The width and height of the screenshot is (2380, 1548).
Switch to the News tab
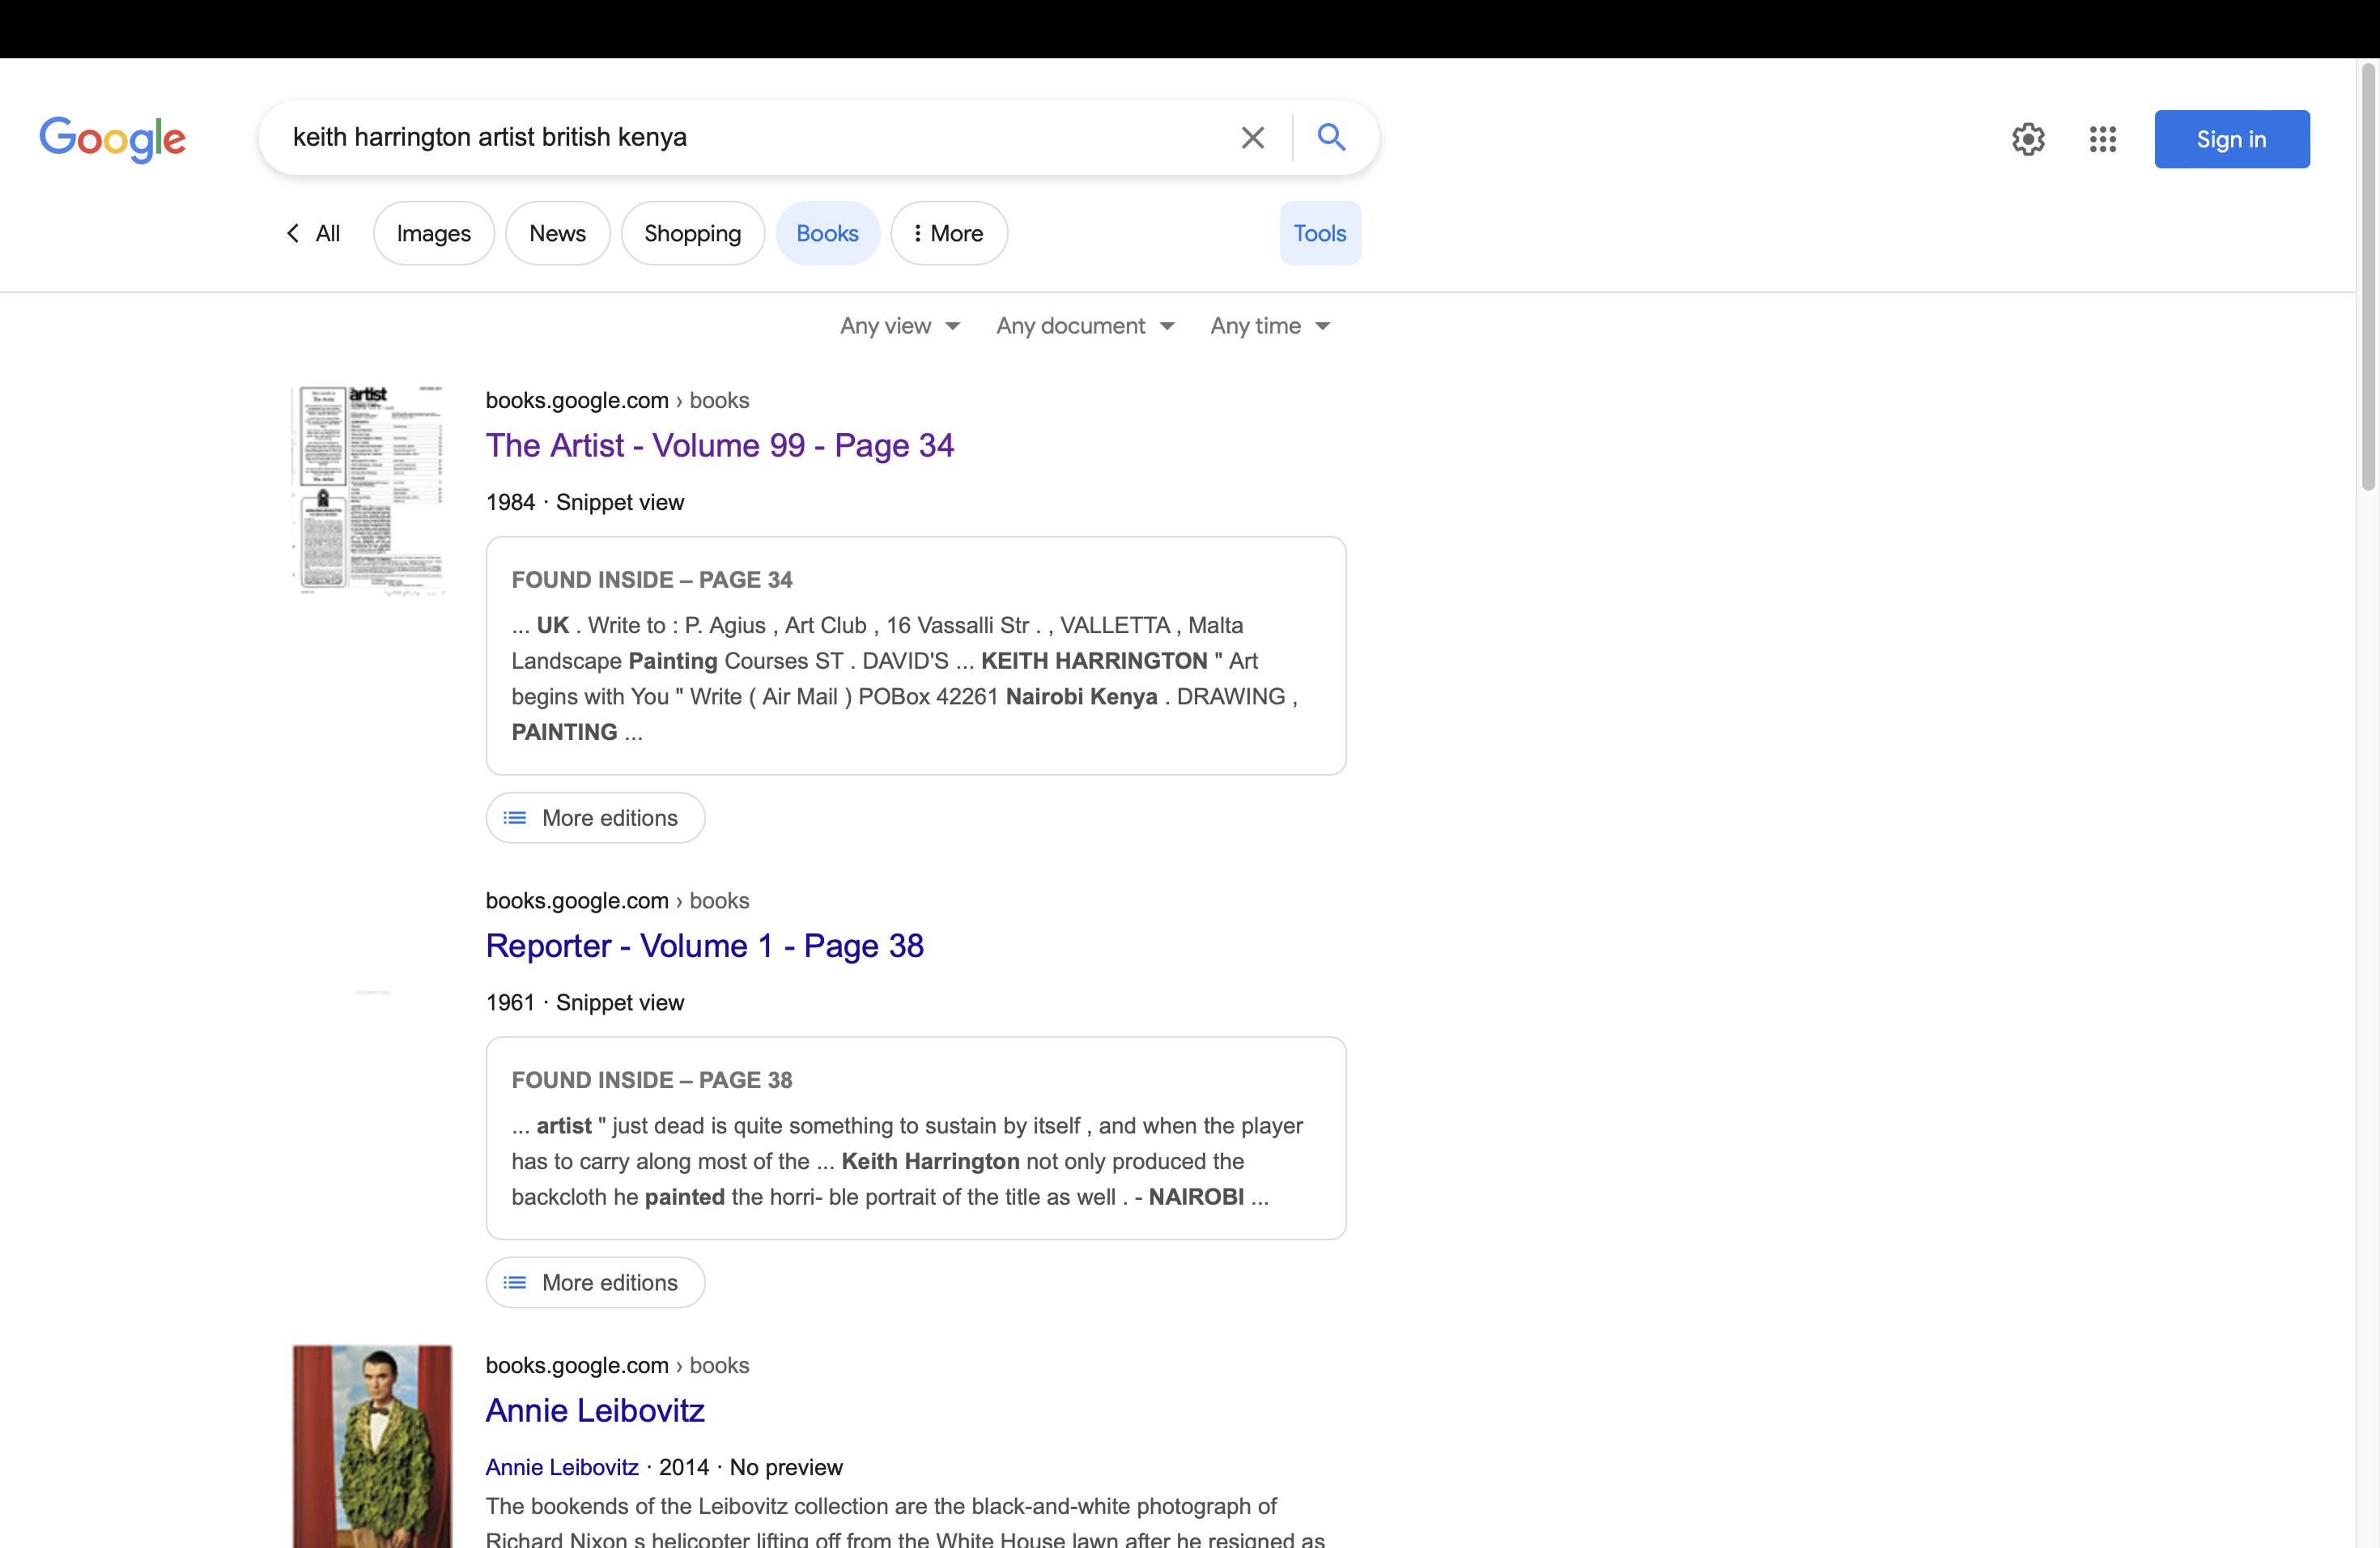click(x=557, y=233)
